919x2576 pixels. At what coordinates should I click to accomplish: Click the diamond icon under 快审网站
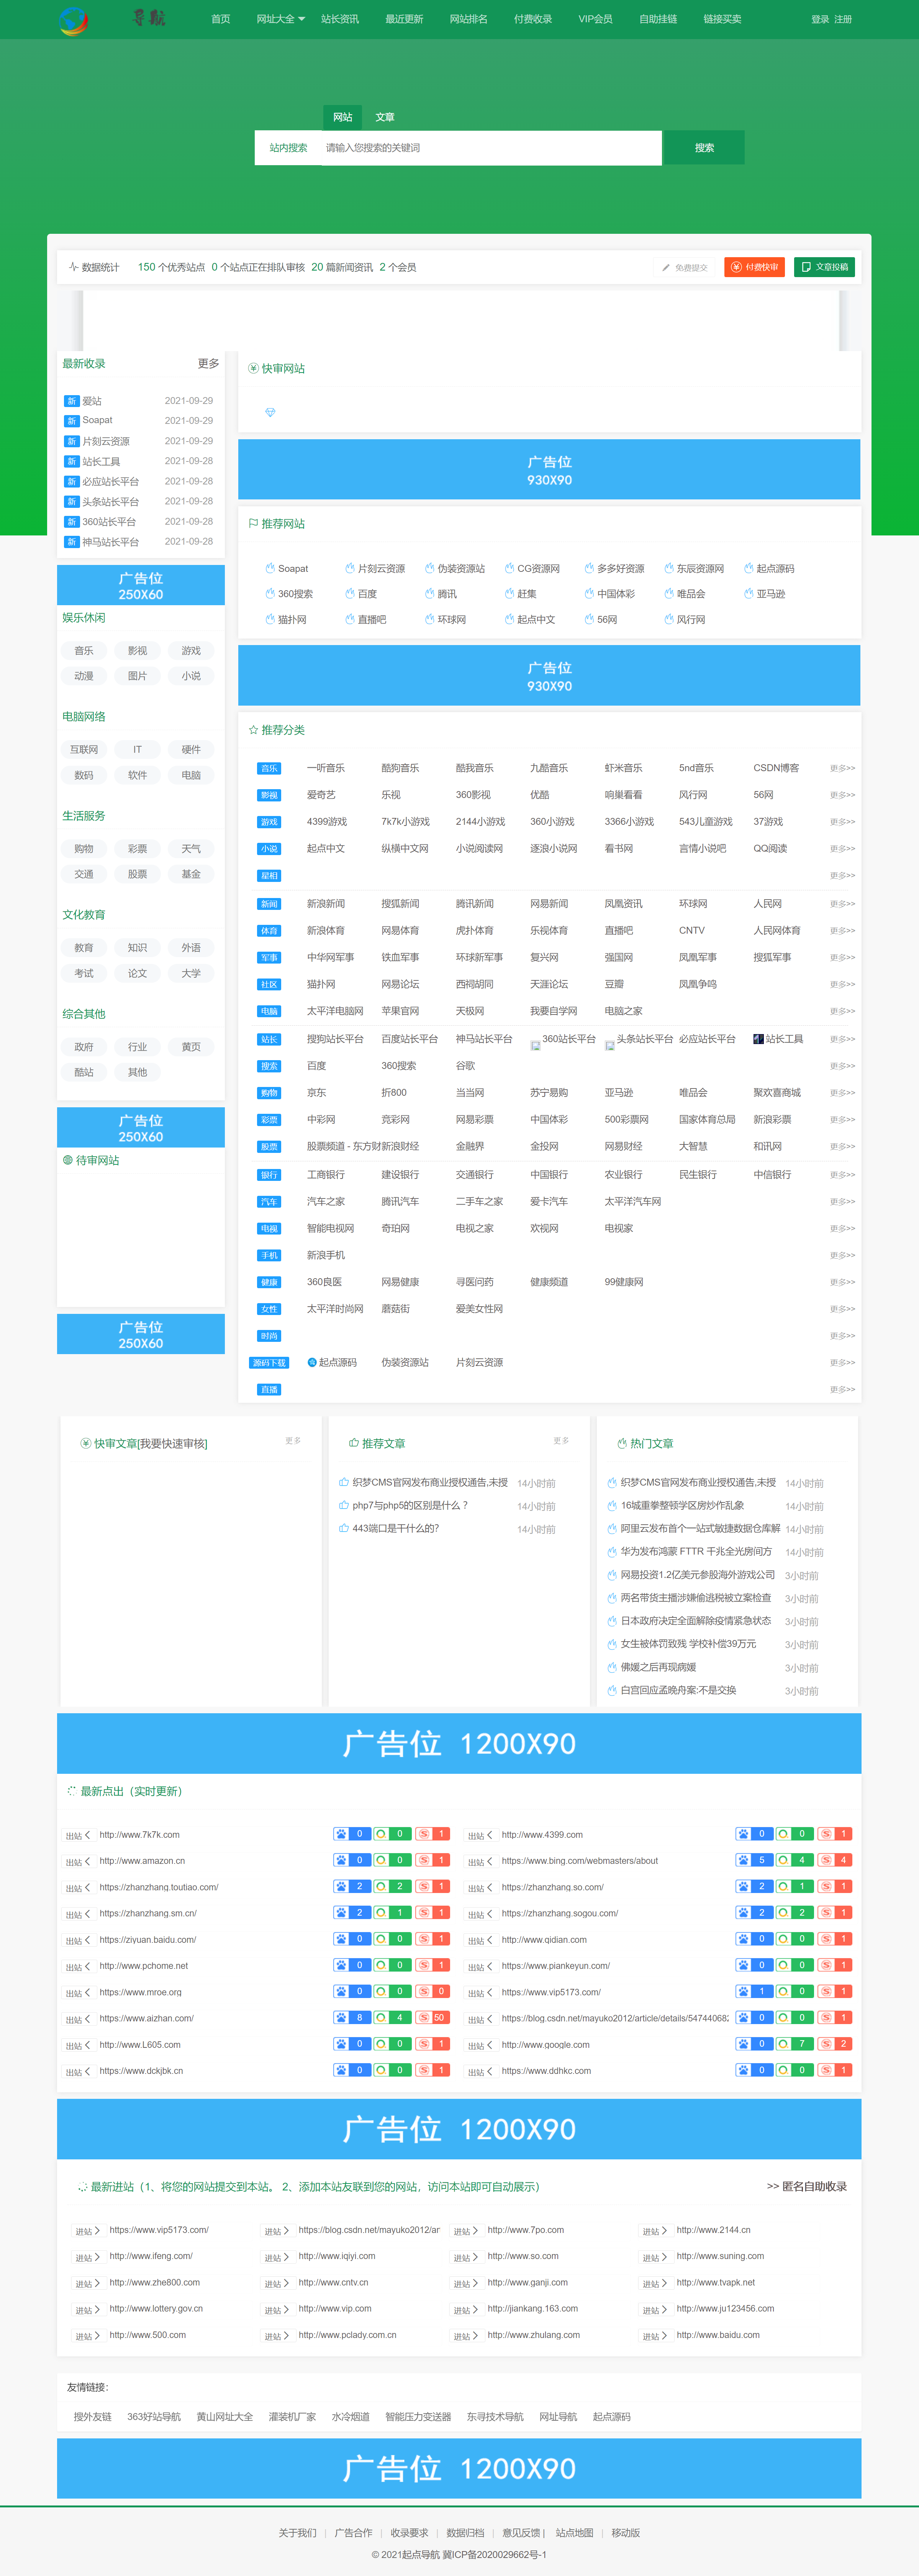click(270, 412)
